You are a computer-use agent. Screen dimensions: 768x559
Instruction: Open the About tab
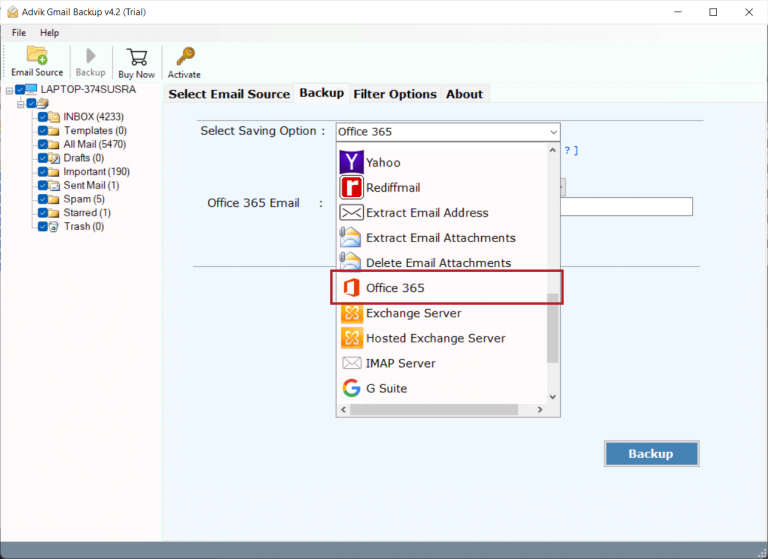[464, 94]
